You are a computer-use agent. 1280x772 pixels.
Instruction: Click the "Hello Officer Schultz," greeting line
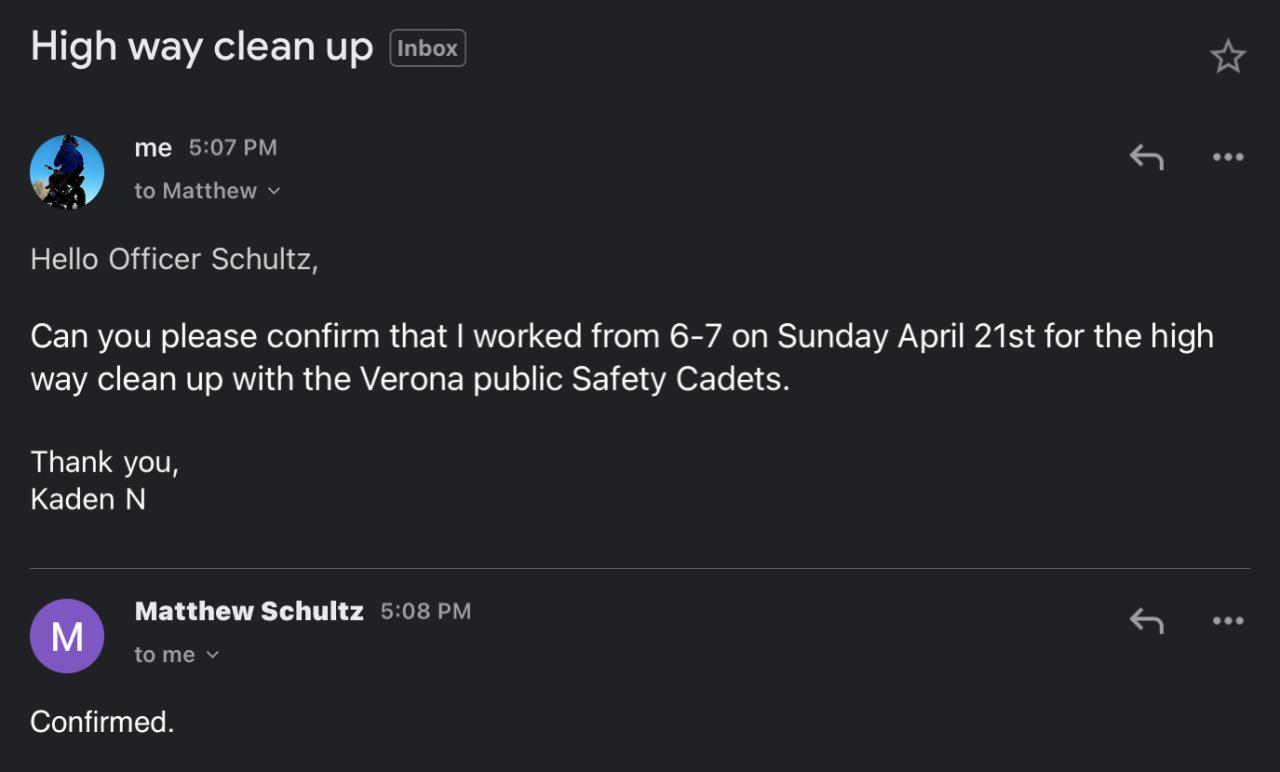click(x=174, y=259)
